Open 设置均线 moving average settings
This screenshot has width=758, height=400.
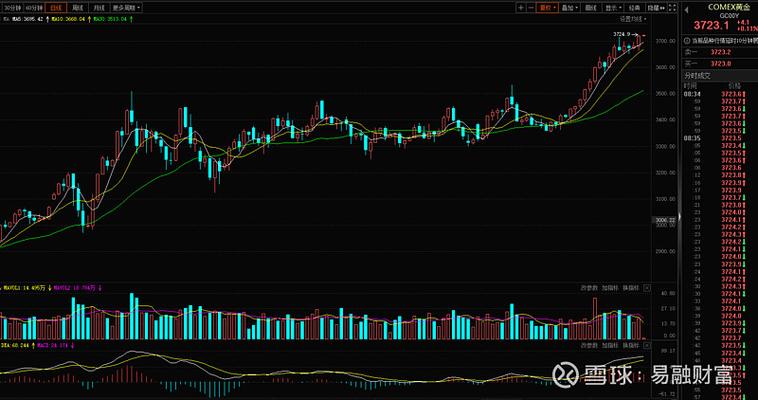coord(631,18)
